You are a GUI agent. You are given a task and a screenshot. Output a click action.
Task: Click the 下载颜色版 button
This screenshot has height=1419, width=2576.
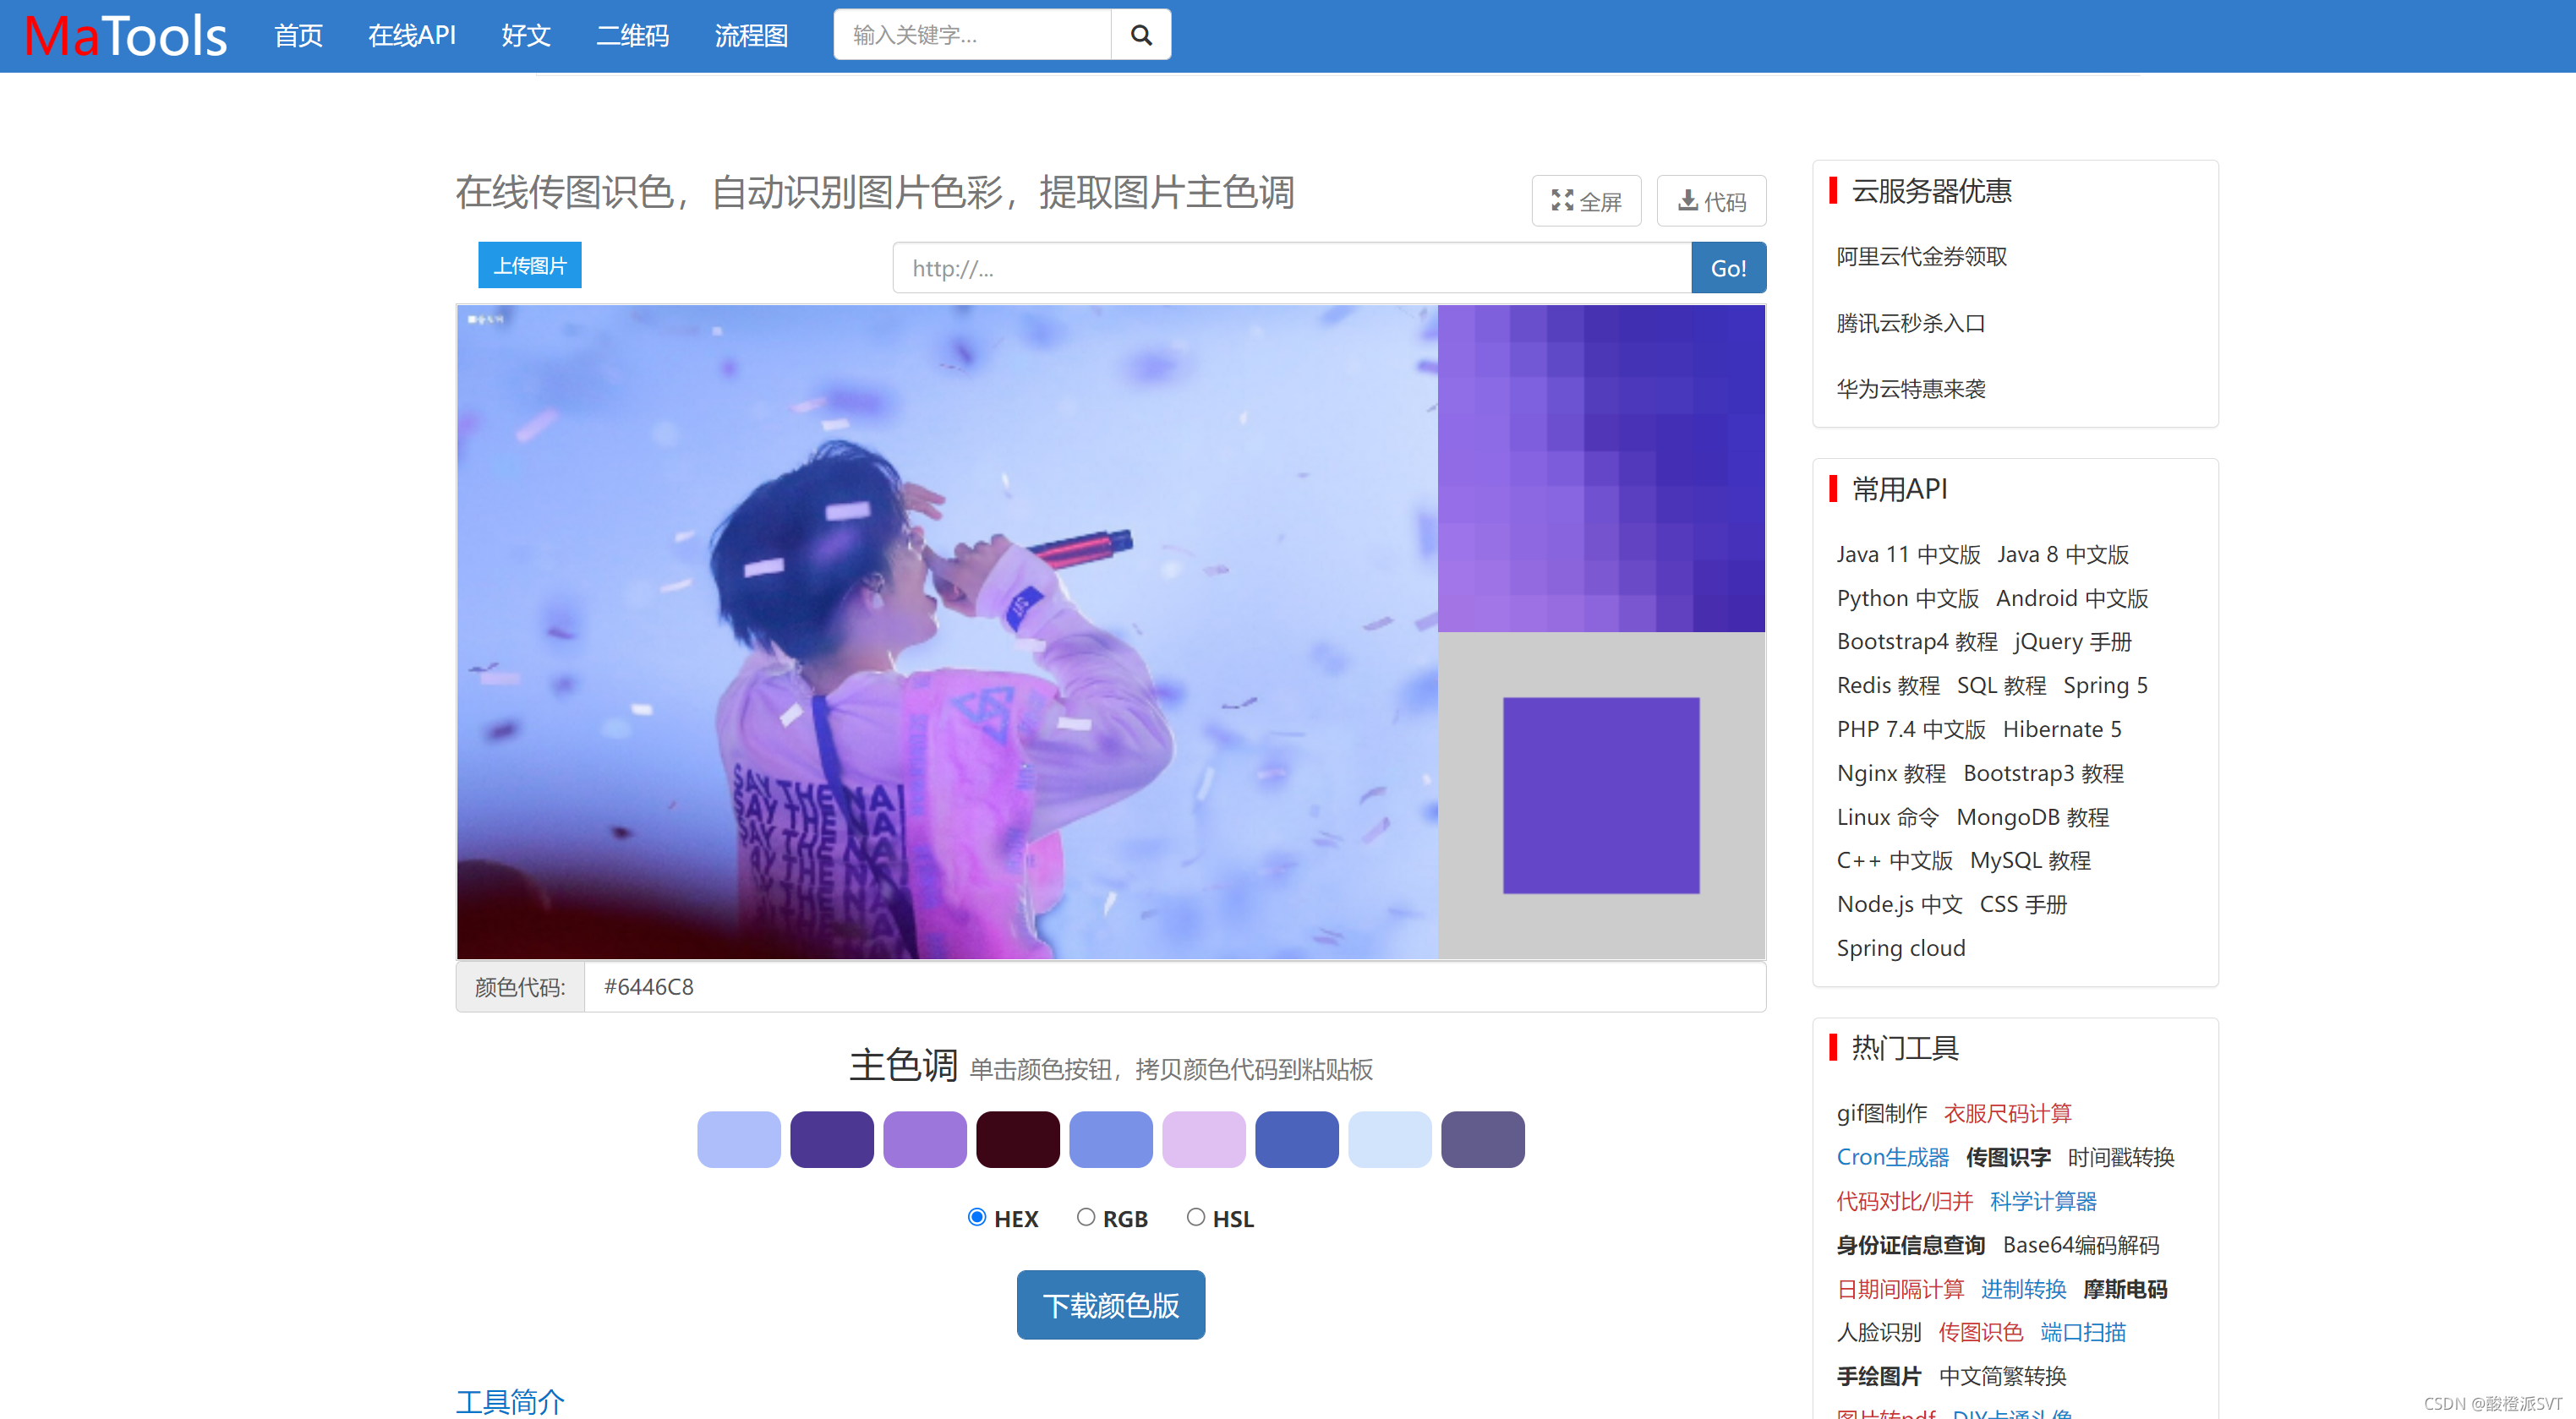[1110, 1304]
